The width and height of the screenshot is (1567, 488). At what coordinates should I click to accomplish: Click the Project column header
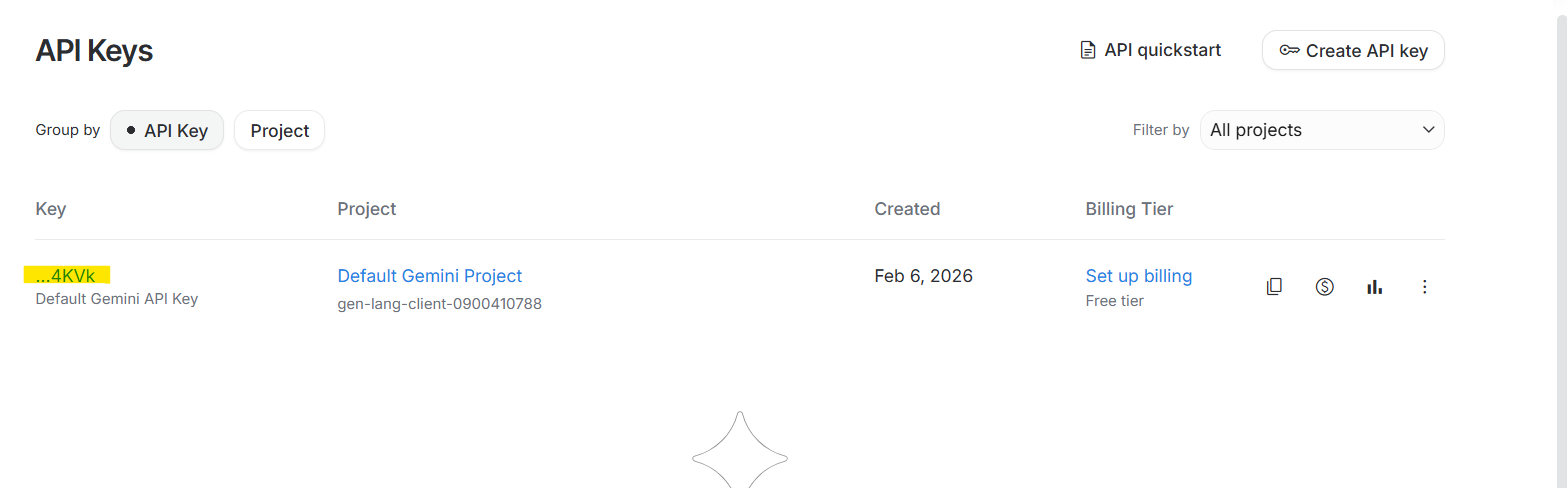pyautogui.click(x=367, y=209)
